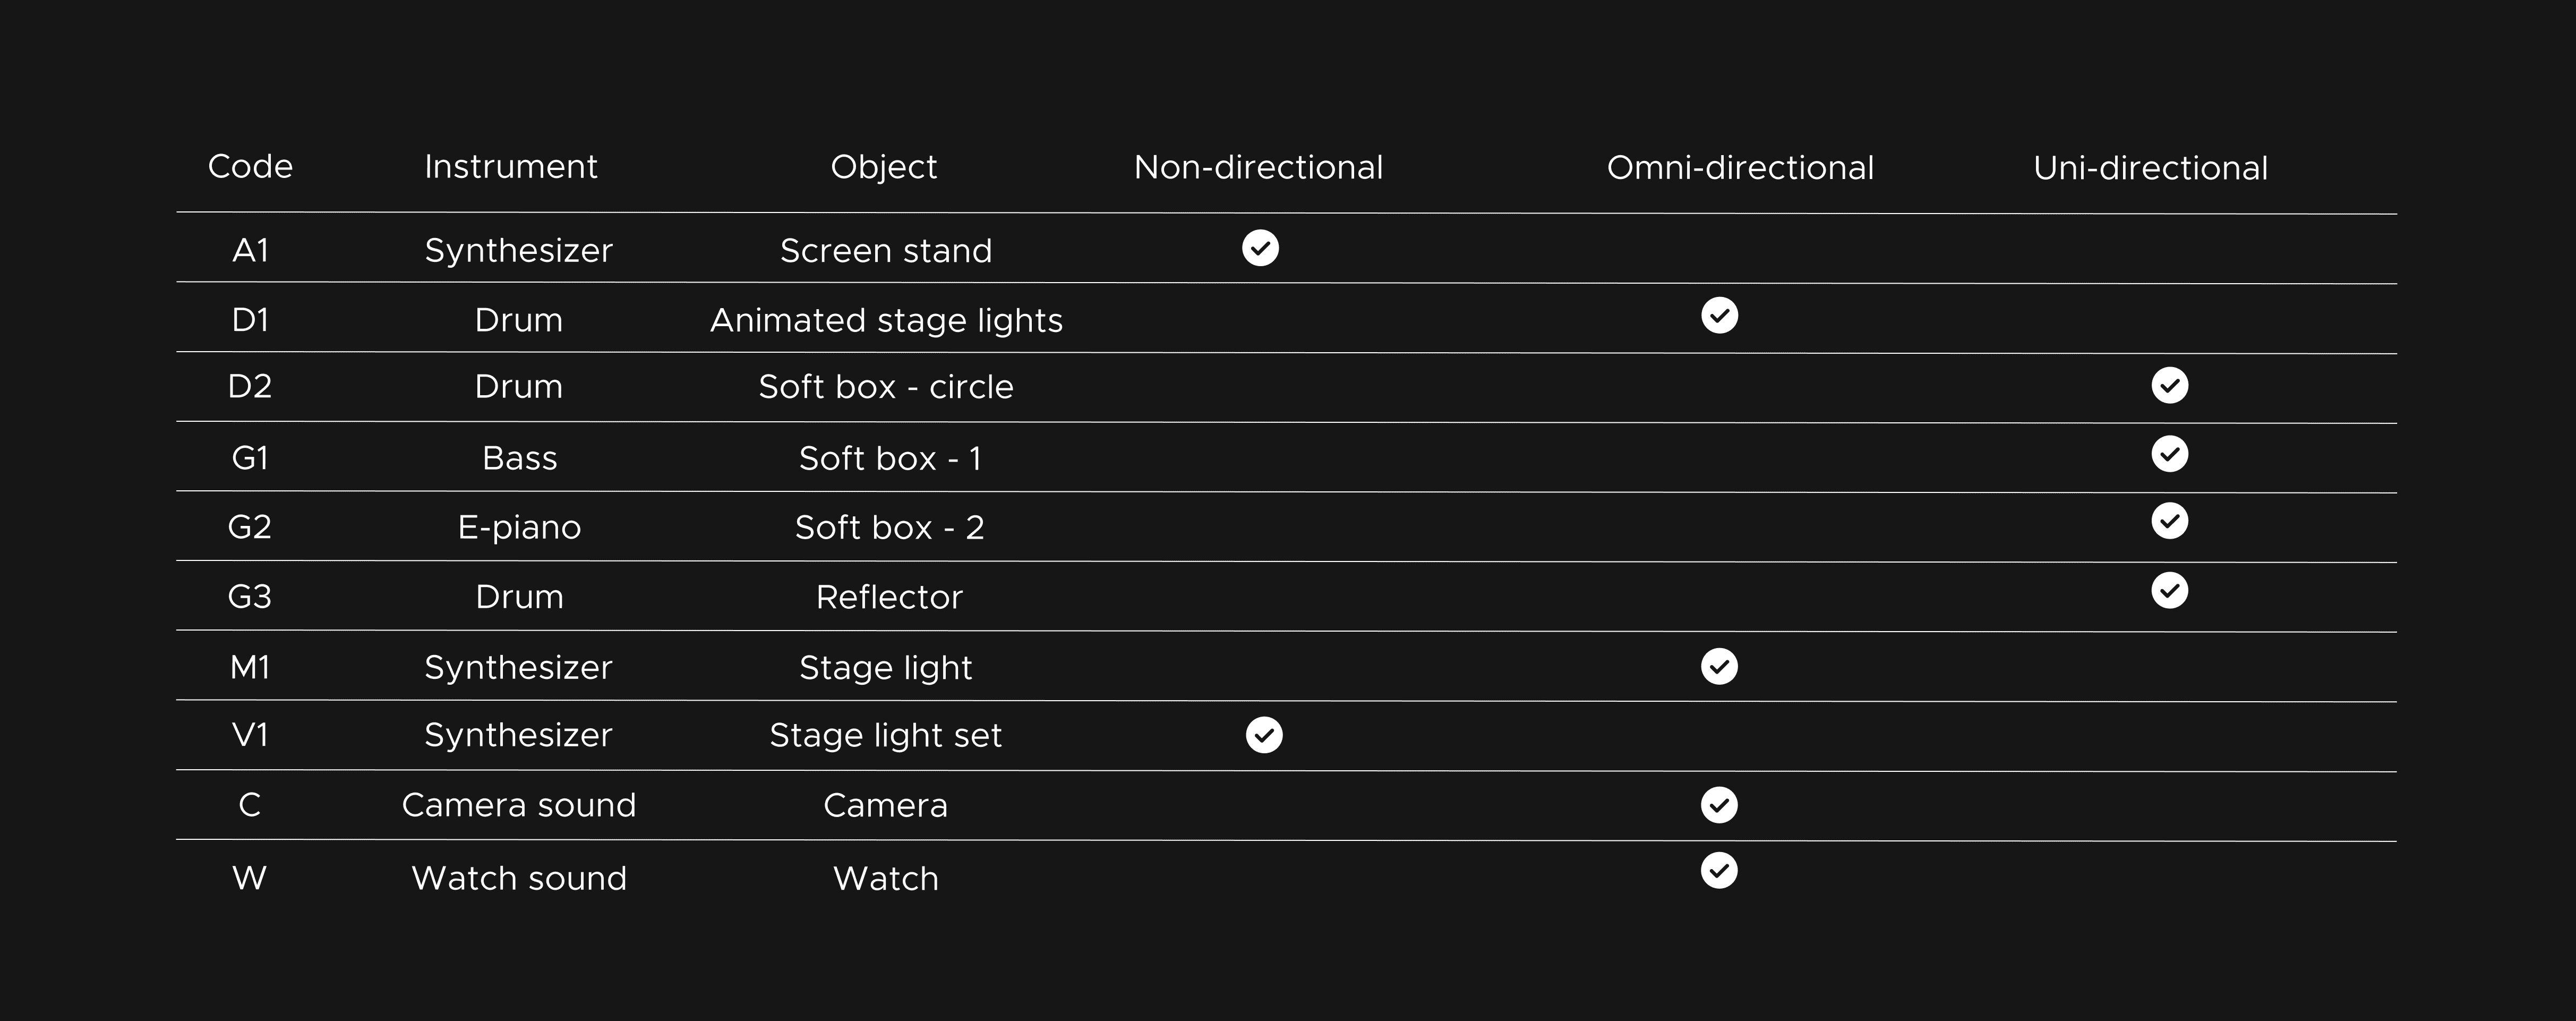Viewport: 2576px width, 1021px height.
Task: Click the Omni-directional checkmark for Watch
Action: (1719, 871)
